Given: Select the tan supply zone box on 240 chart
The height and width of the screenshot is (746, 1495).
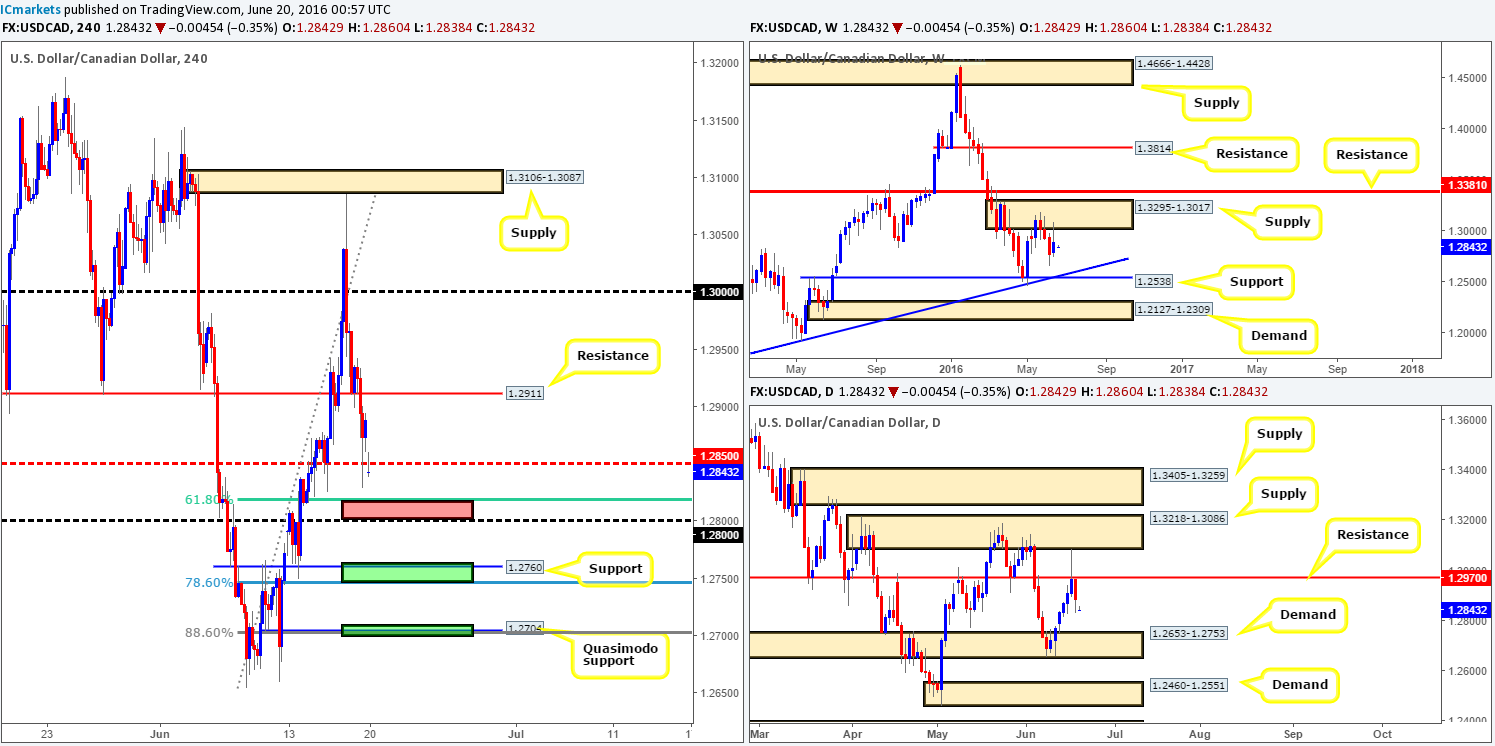Looking at the screenshot, I should point(345,181).
